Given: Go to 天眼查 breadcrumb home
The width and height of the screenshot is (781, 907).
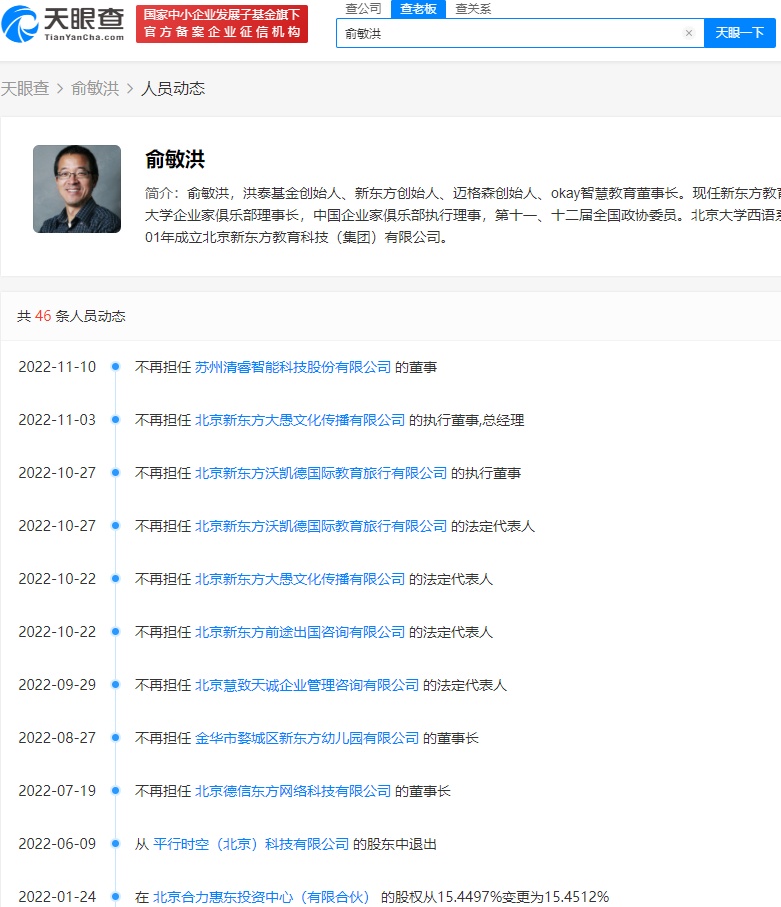Looking at the screenshot, I should (25, 88).
